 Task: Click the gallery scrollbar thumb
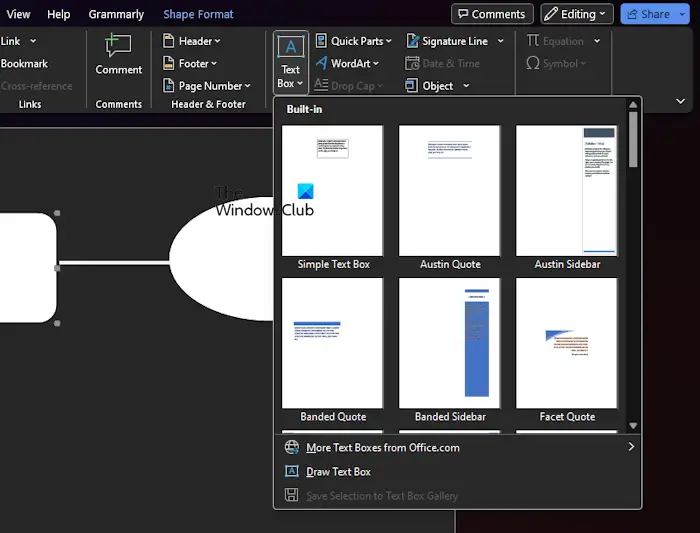(x=633, y=139)
